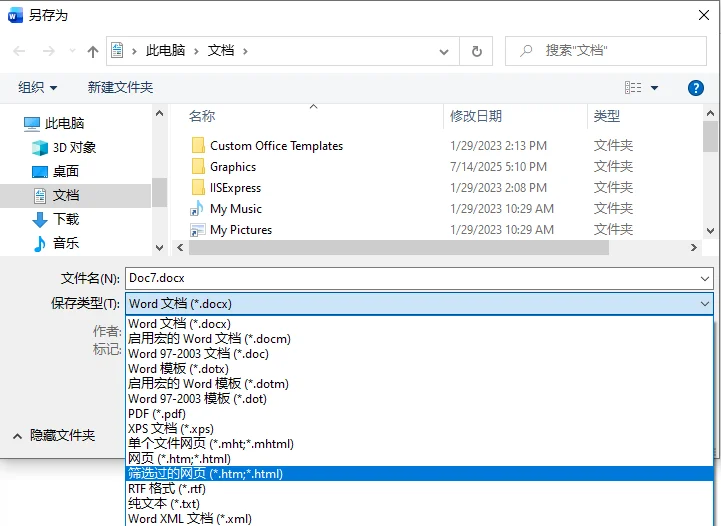The width and height of the screenshot is (721, 526).
Task: Select Custom Office Templates folder
Action: [276, 146]
